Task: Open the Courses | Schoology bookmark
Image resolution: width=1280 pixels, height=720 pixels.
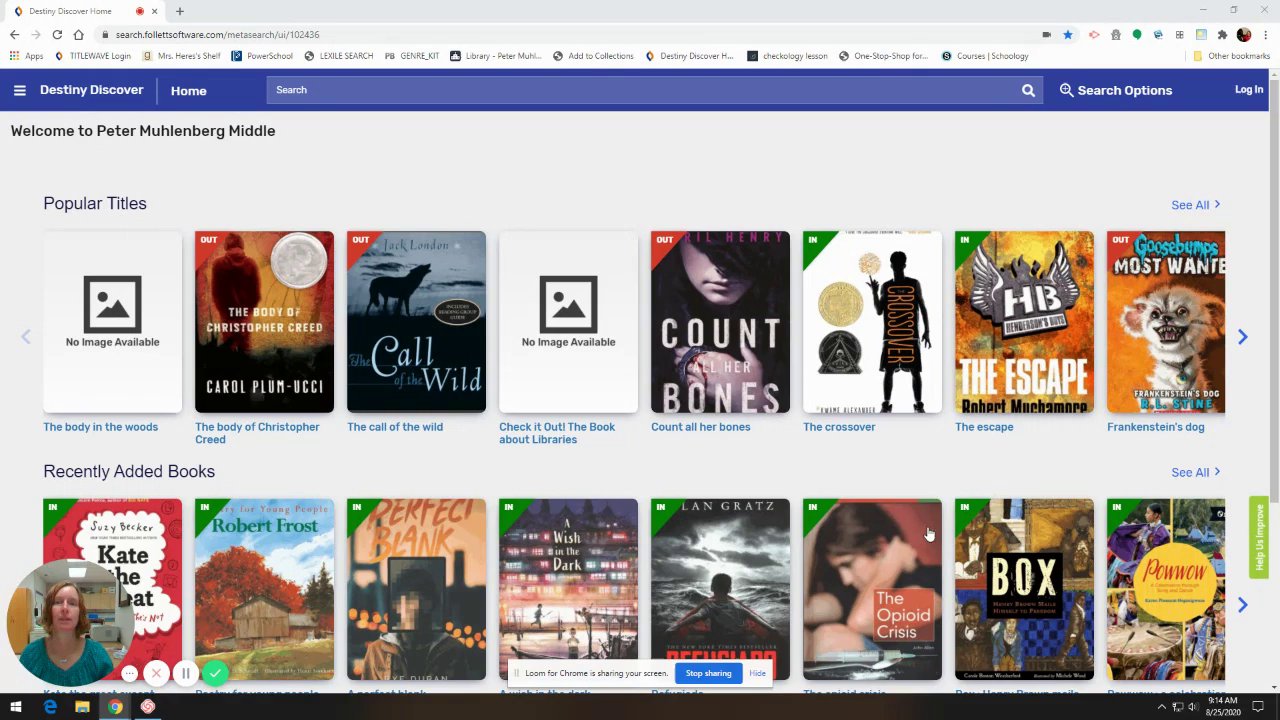Action: coord(985,56)
